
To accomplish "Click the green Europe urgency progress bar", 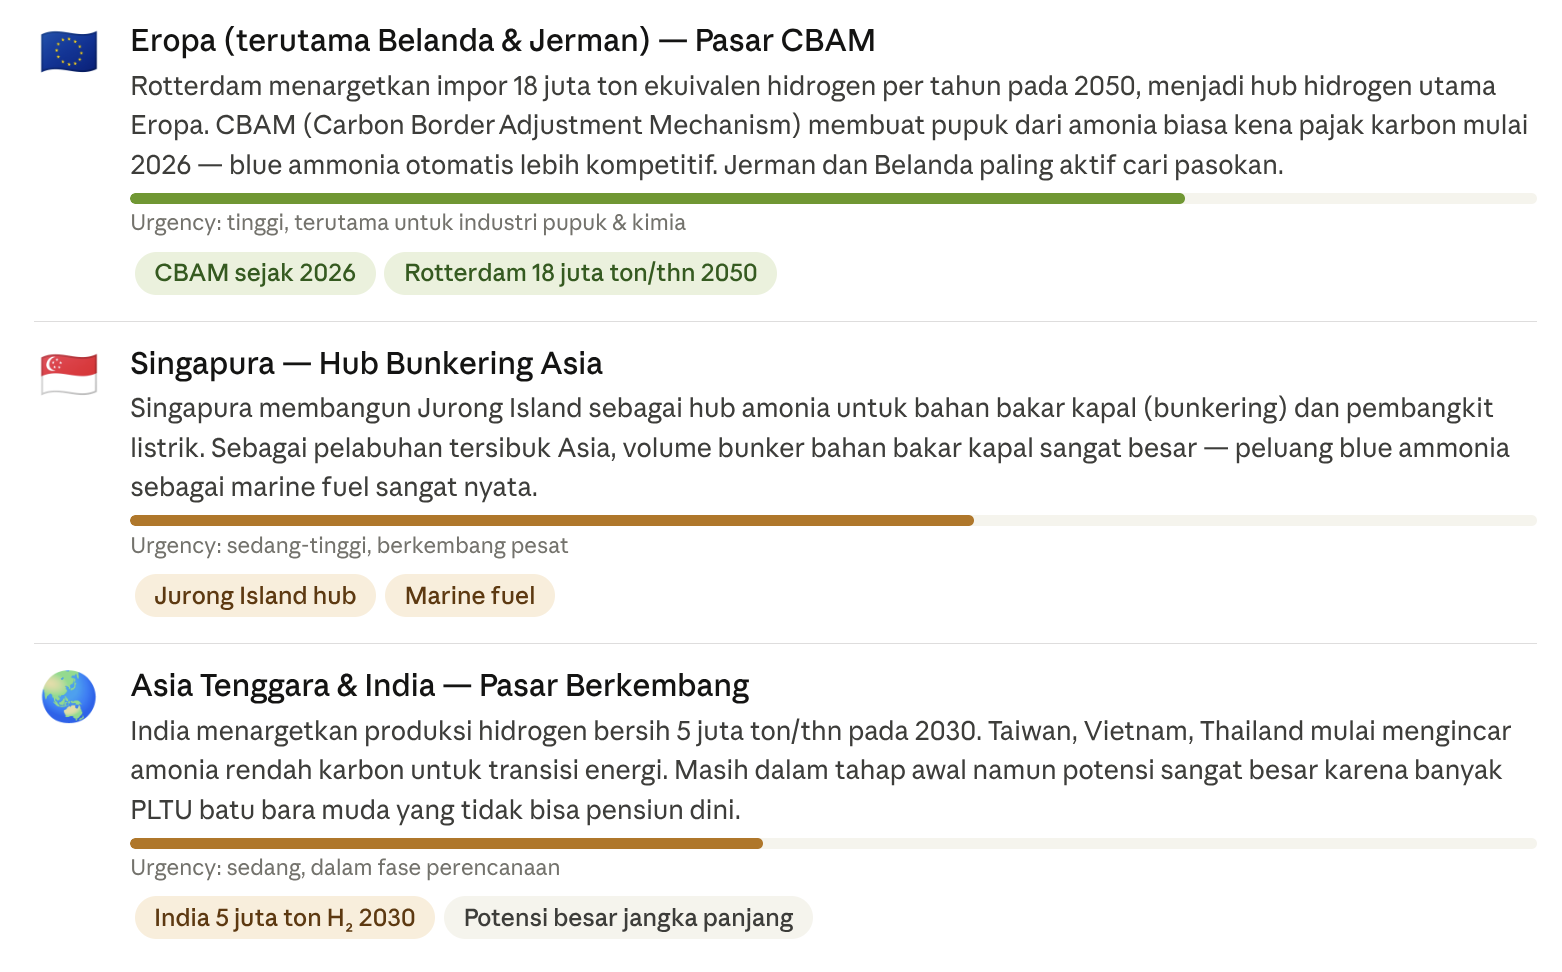I will click(x=833, y=199).
